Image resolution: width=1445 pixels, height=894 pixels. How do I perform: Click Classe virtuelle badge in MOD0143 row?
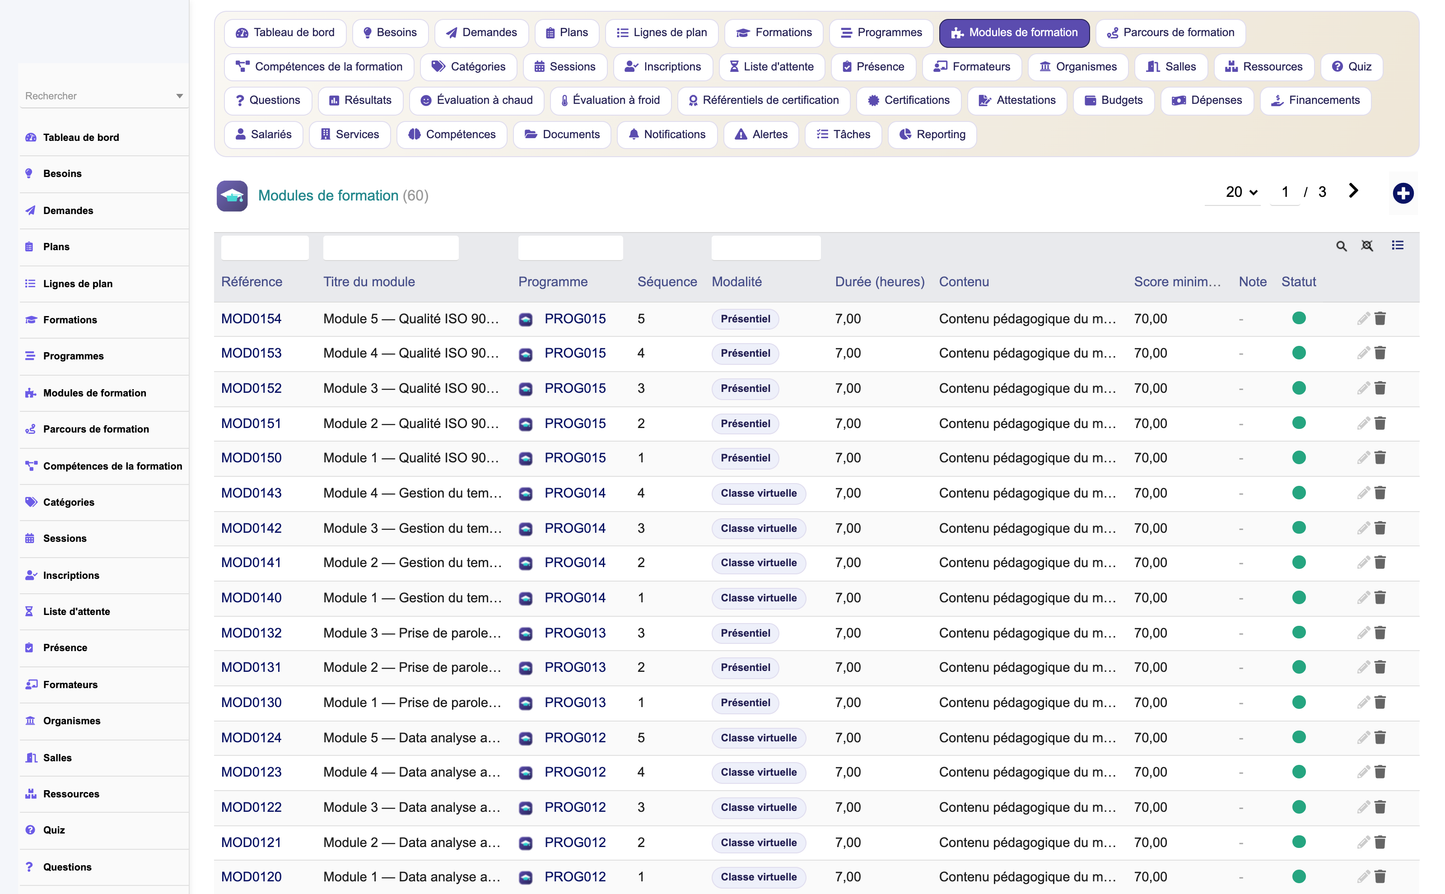click(x=758, y=493)
